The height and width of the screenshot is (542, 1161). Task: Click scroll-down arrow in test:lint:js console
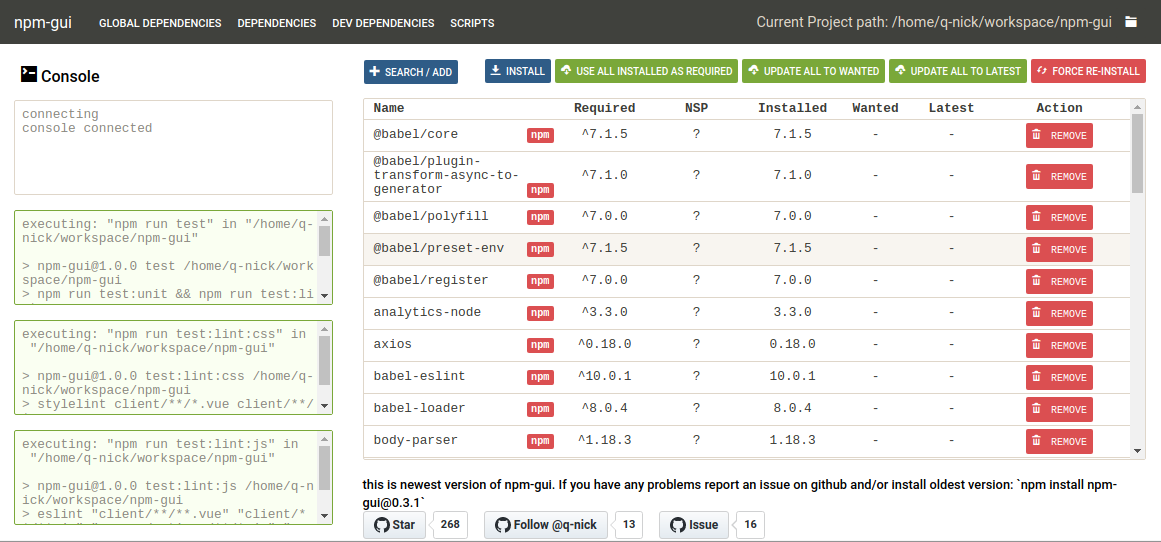pos(324,515)
